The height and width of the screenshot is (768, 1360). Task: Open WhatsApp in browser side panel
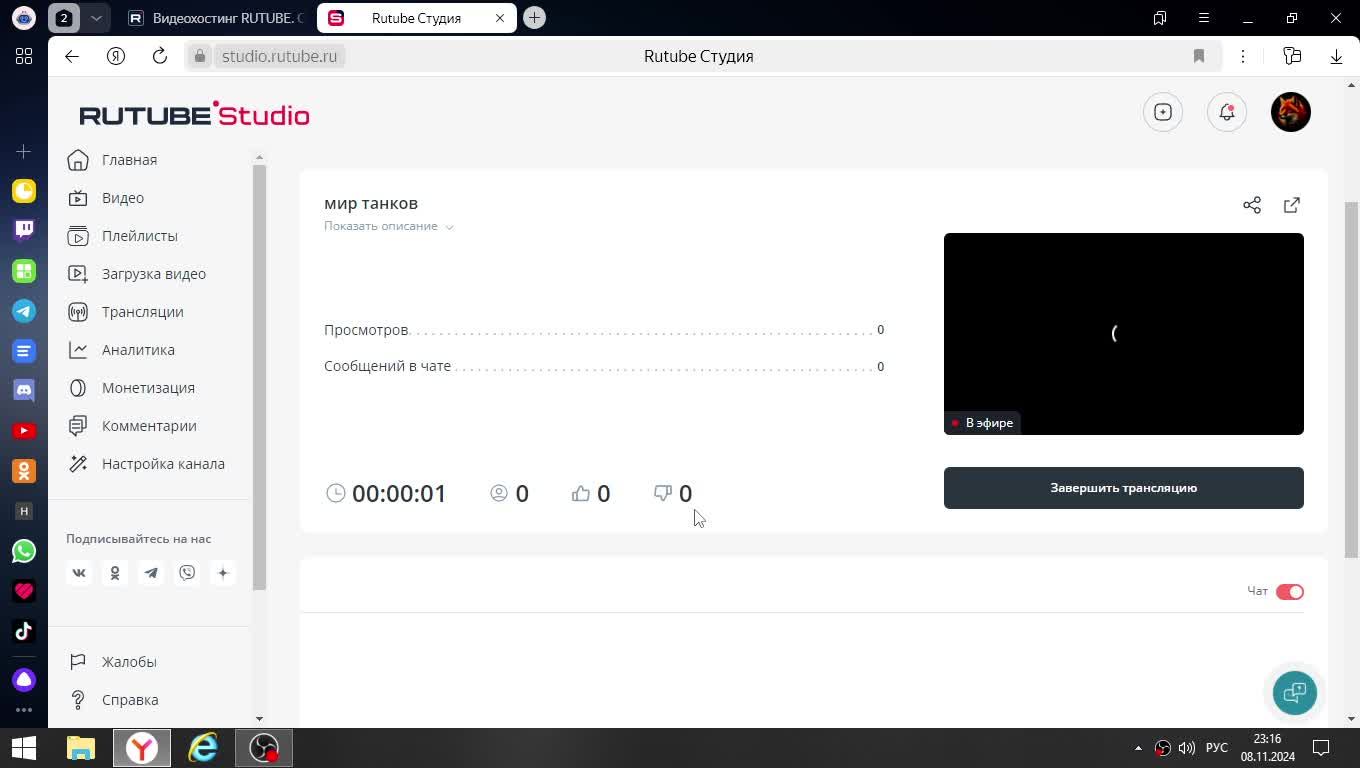(24, 551)
